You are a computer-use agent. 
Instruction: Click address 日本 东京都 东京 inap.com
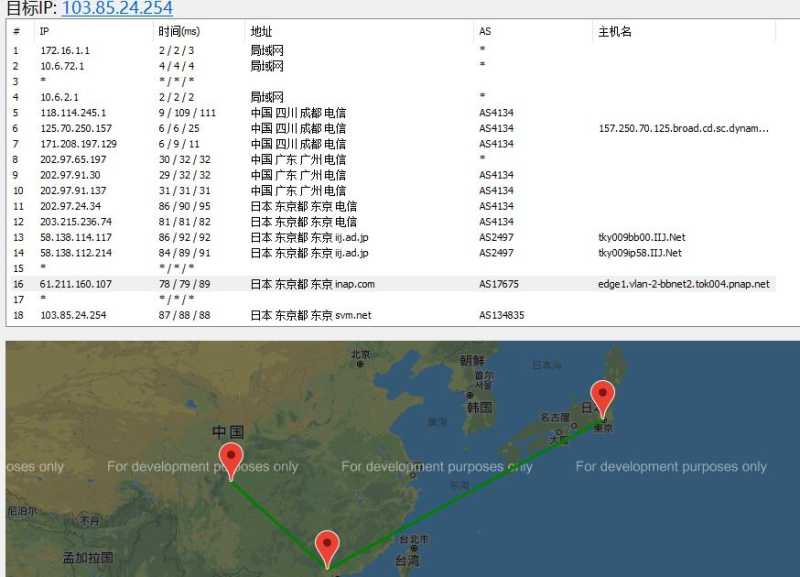tap(312, 284)
